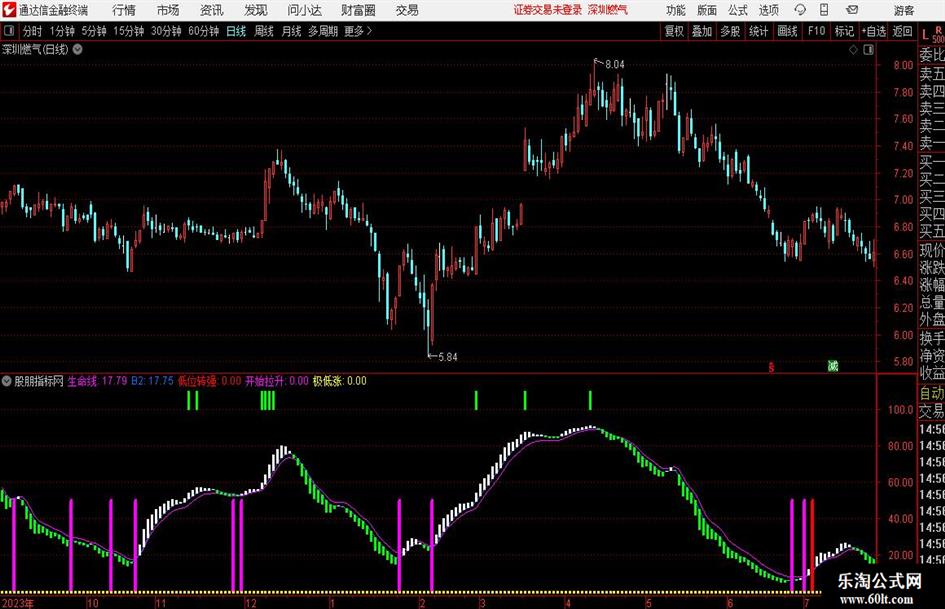
Task: Click the diamond icon at chart top-right
Action: point(853,50)
